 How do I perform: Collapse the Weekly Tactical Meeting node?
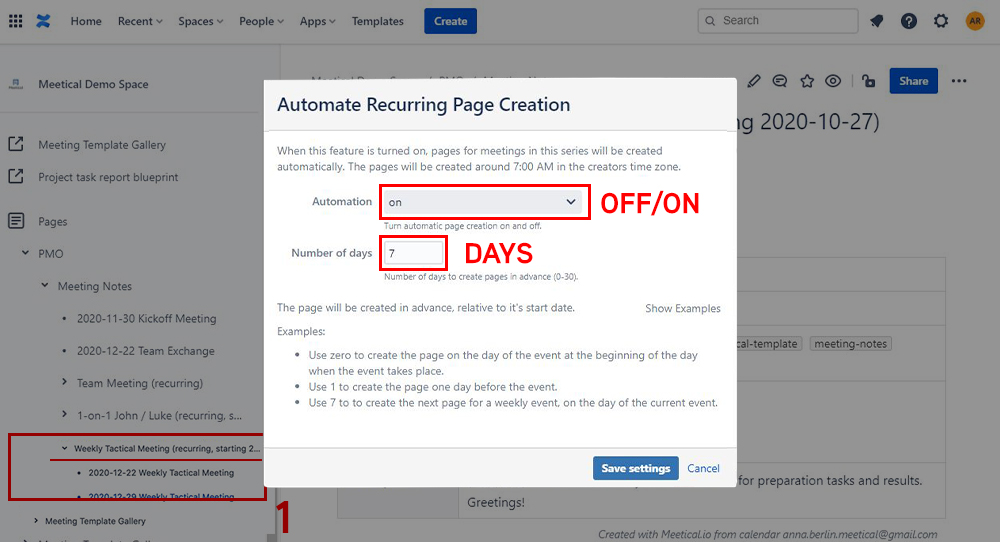(64, 448)
